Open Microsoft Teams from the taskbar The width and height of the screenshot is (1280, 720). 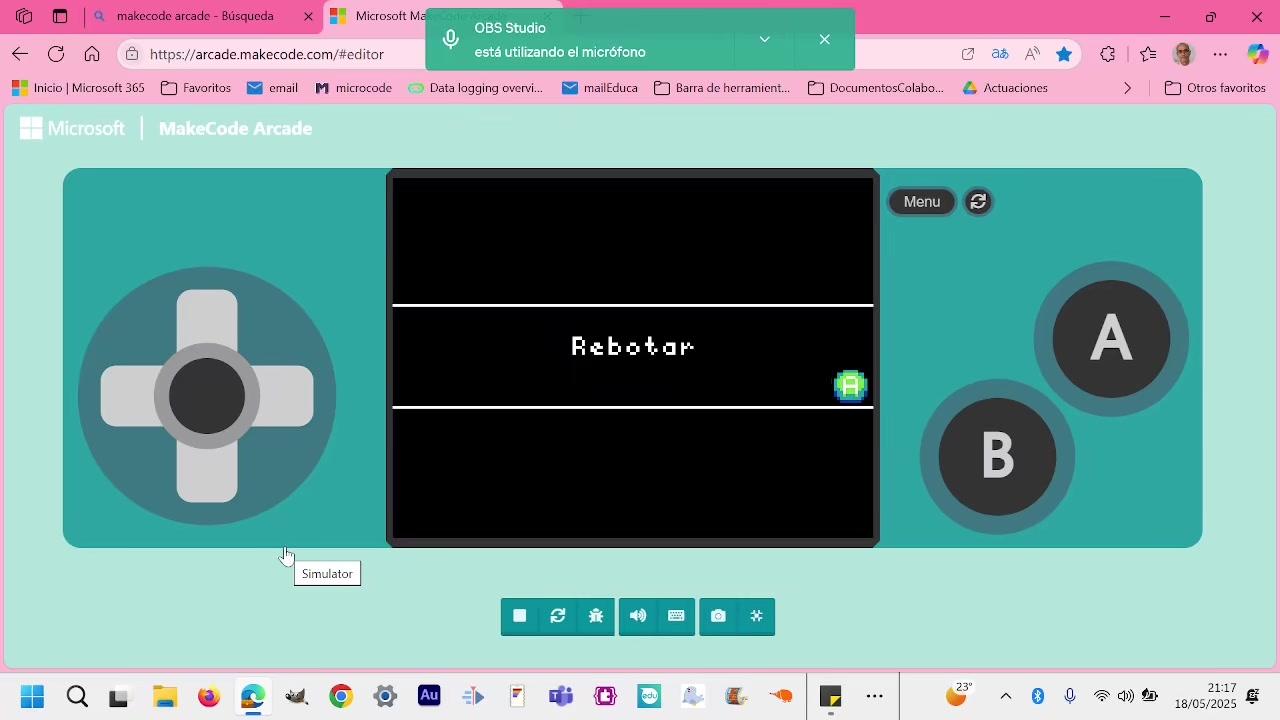point(561,696)
